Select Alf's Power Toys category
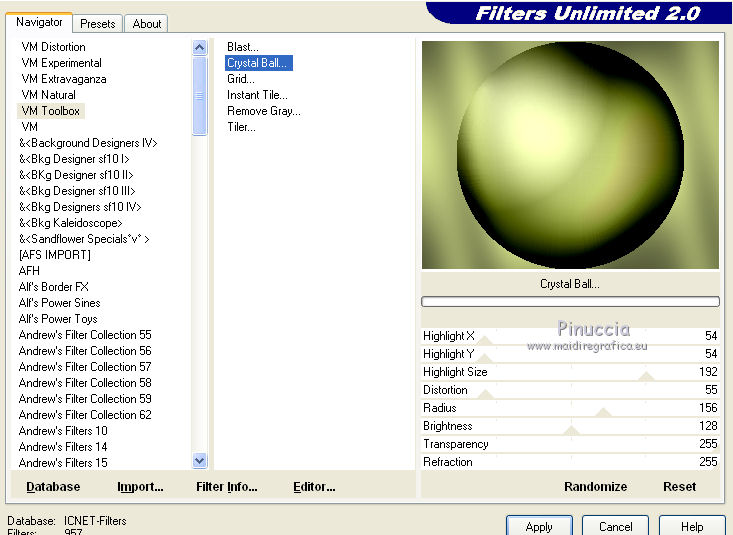 [x=58, y=319]
